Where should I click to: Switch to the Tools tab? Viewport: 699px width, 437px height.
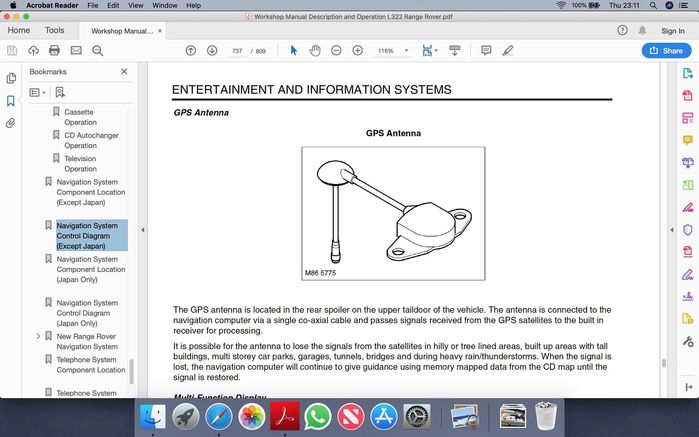[54, 30]
